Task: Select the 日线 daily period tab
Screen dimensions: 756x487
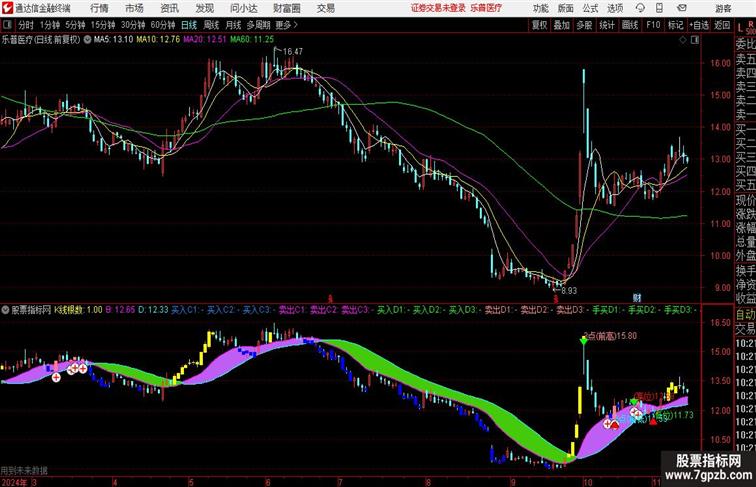Action: pos(189,25)
